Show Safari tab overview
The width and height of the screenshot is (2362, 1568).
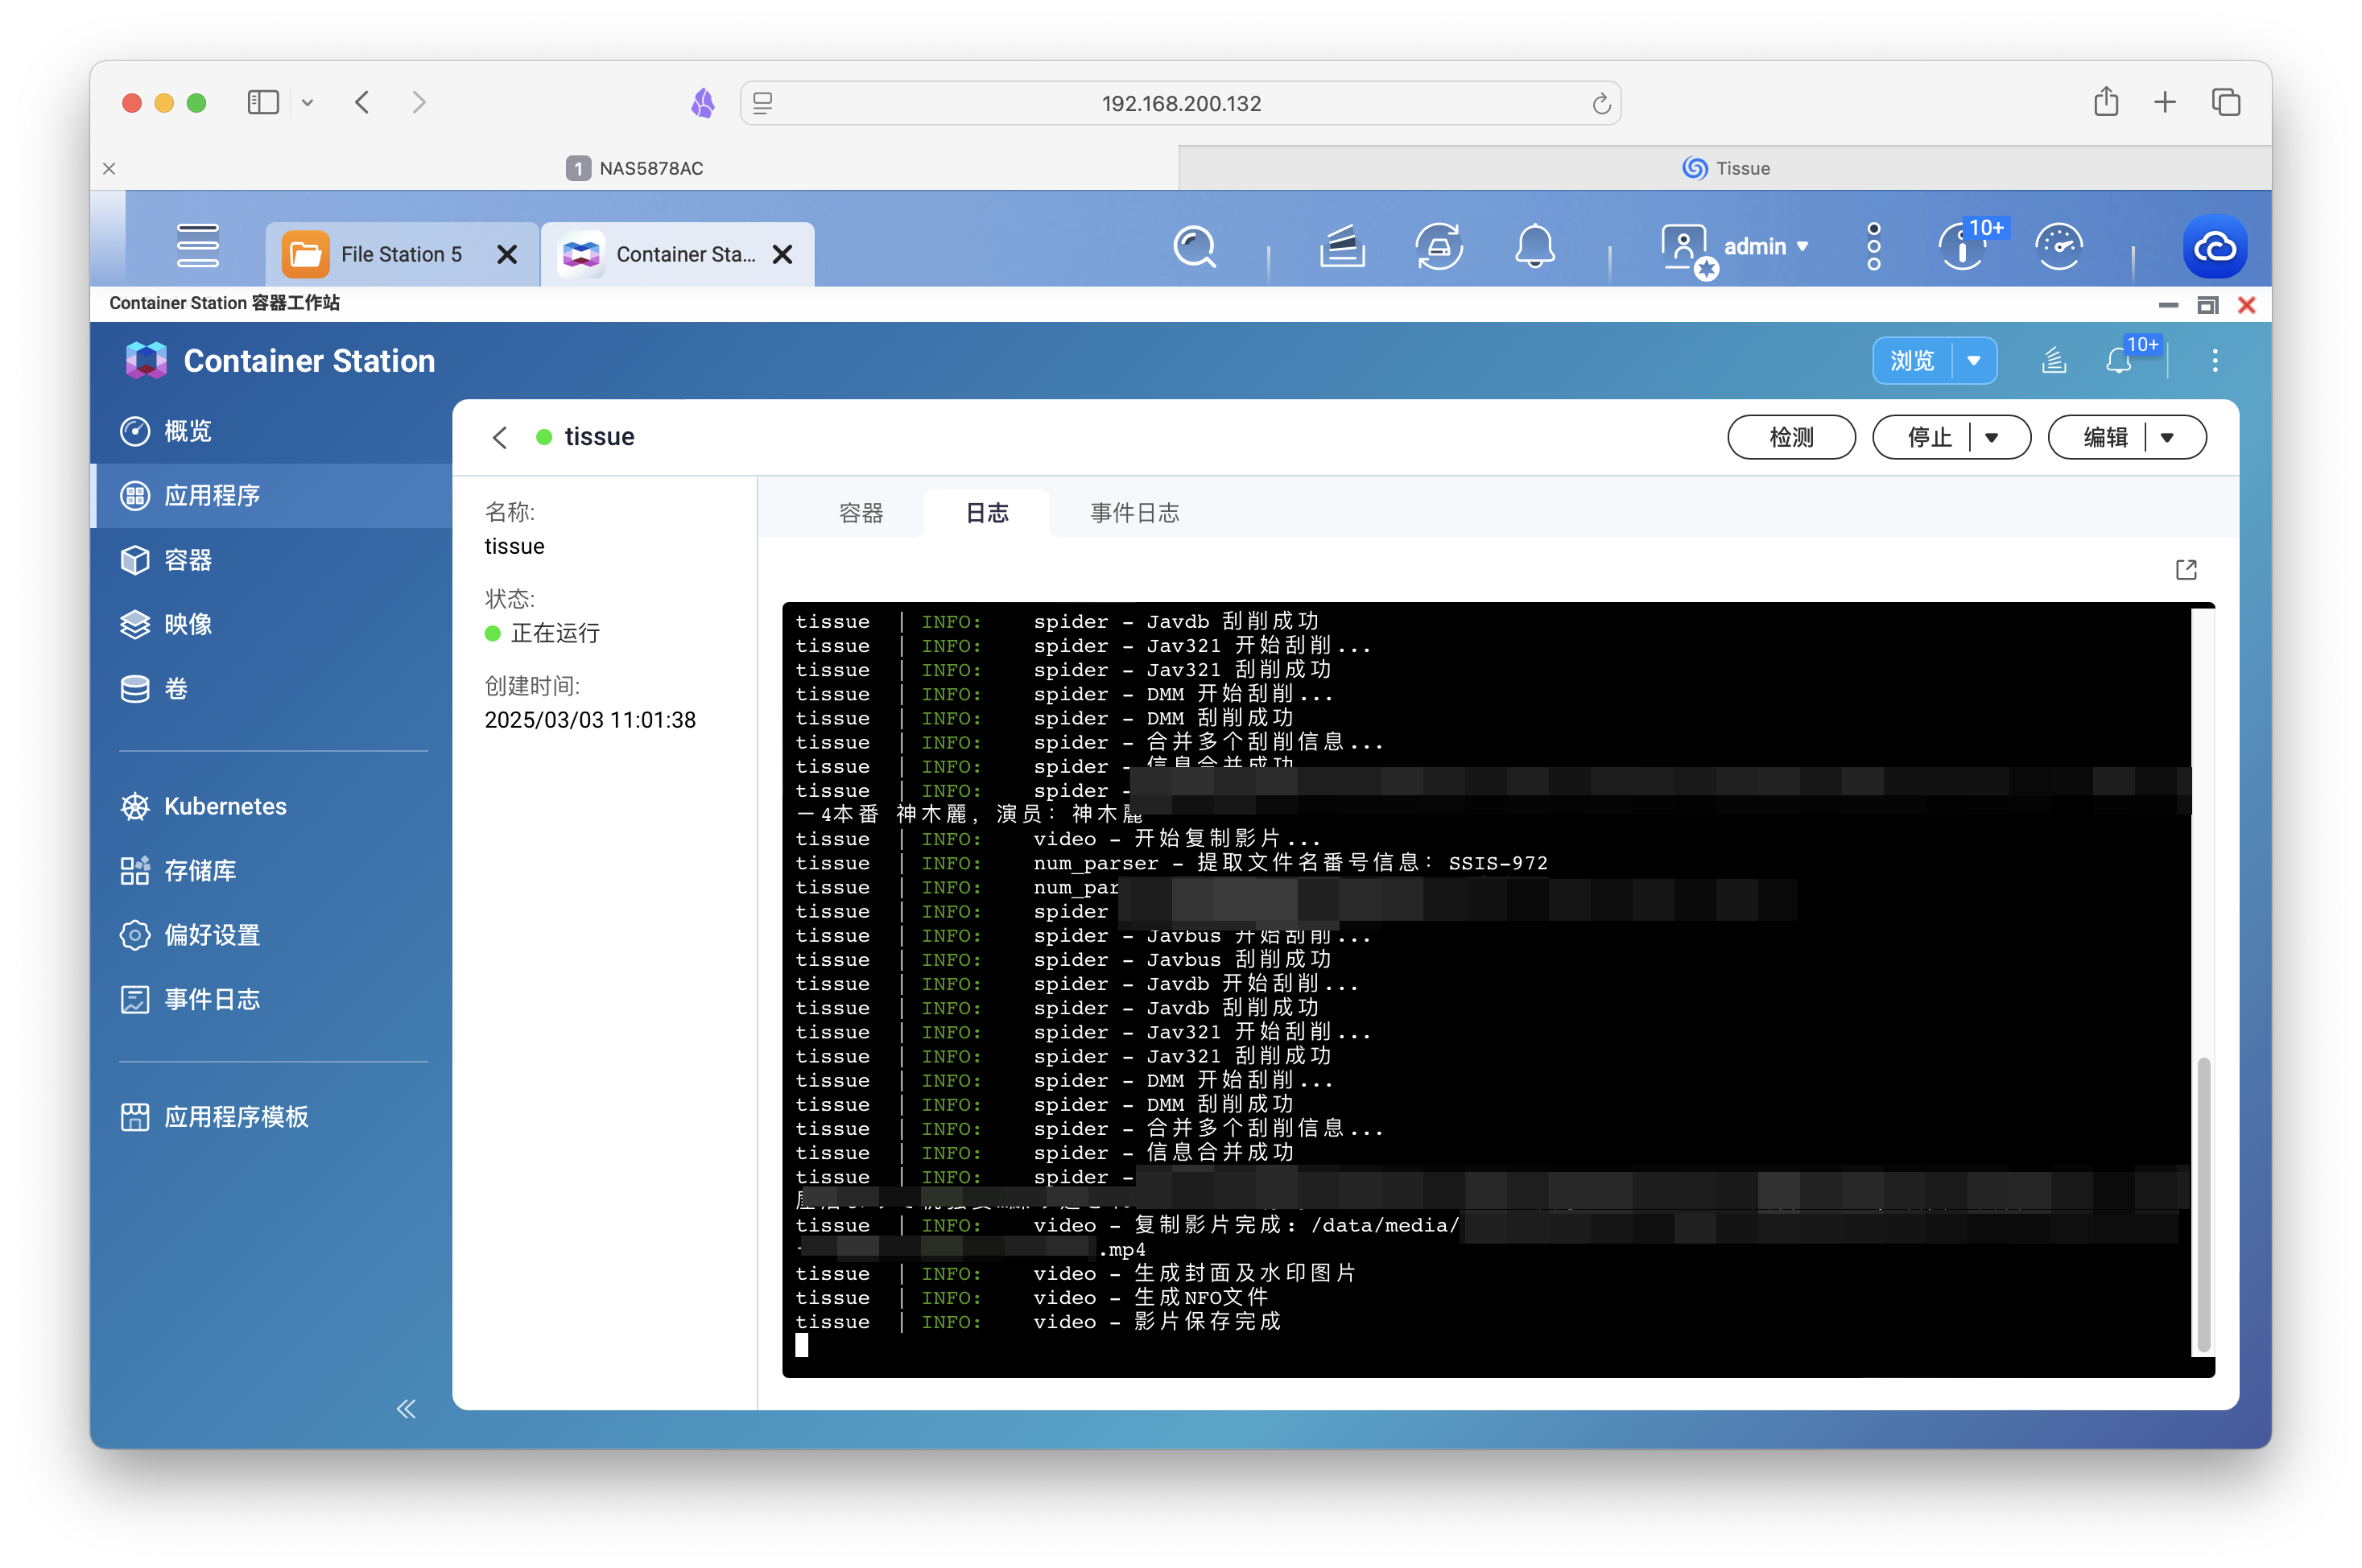pyautogui.click(x=2225, y=102)
